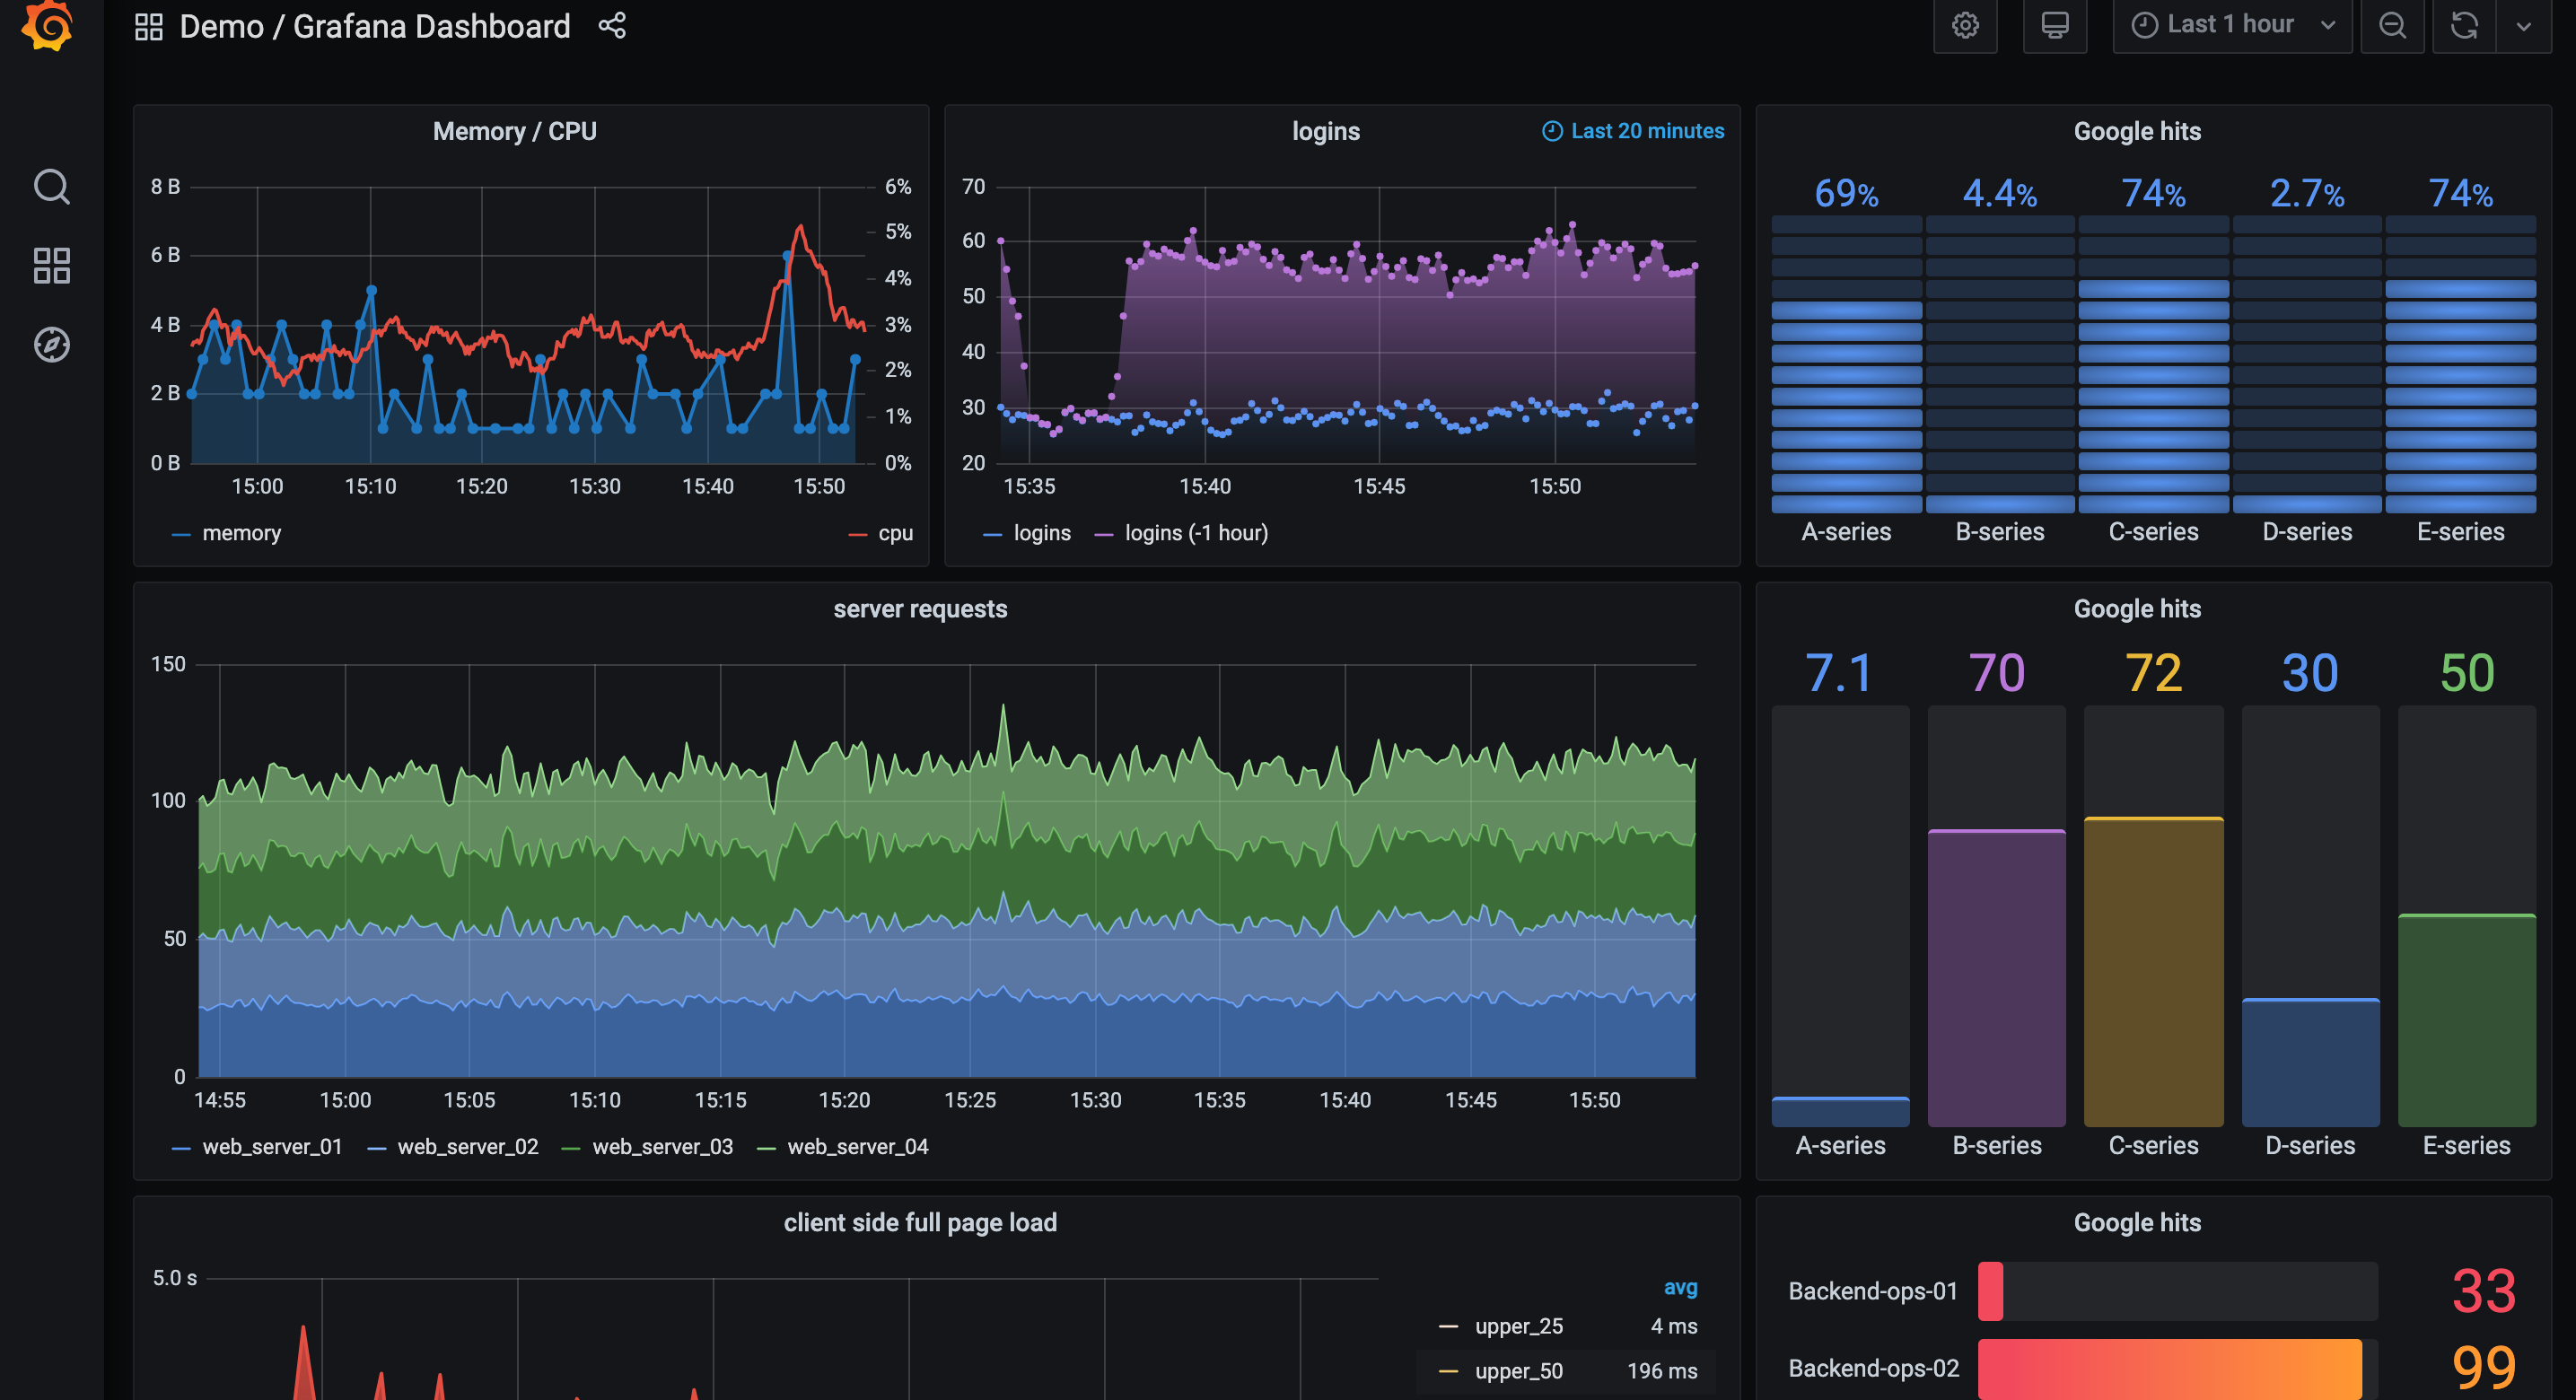Click the share dashboard icon

pos(614,26)
